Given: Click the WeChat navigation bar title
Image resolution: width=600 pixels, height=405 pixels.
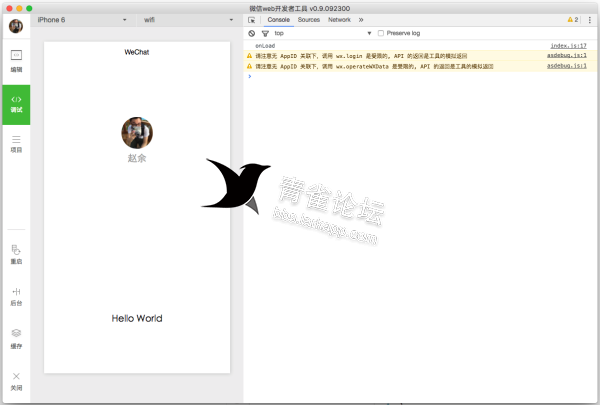Looking at the screenshot, I should click(137, 52).
